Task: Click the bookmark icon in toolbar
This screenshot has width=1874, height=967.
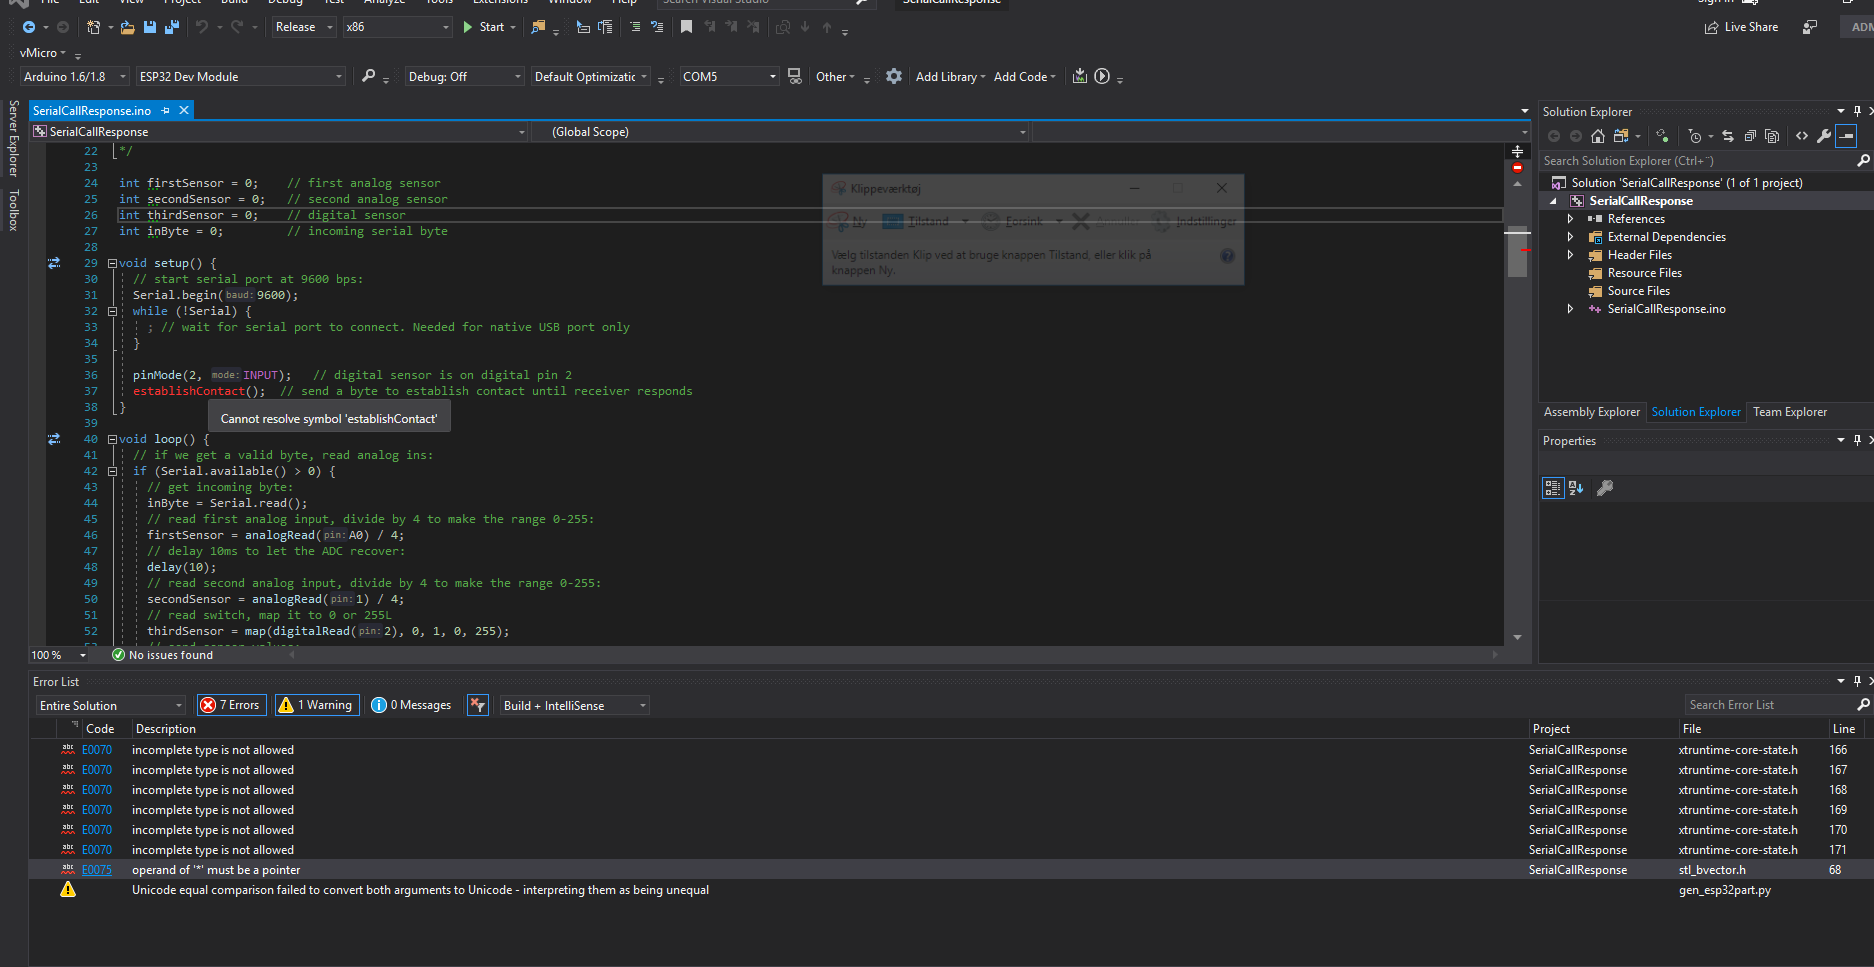Action: [686, 27]
